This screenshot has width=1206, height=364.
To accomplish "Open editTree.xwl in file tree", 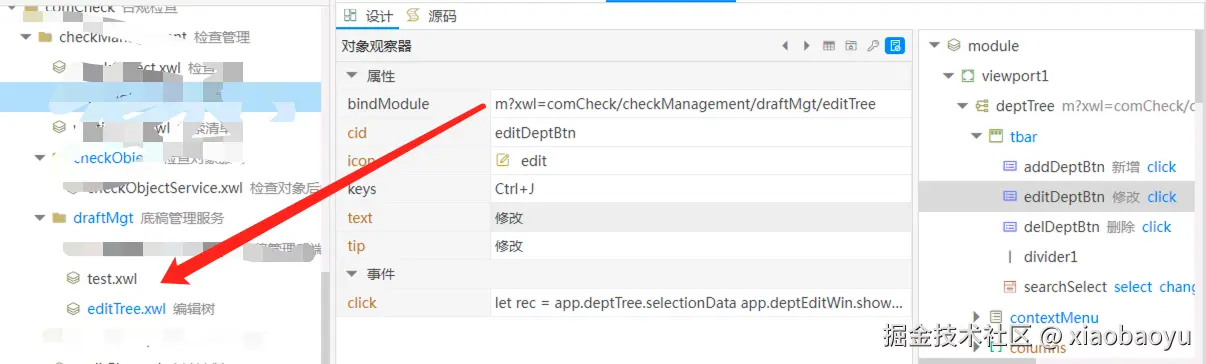I will click(126, 309).
